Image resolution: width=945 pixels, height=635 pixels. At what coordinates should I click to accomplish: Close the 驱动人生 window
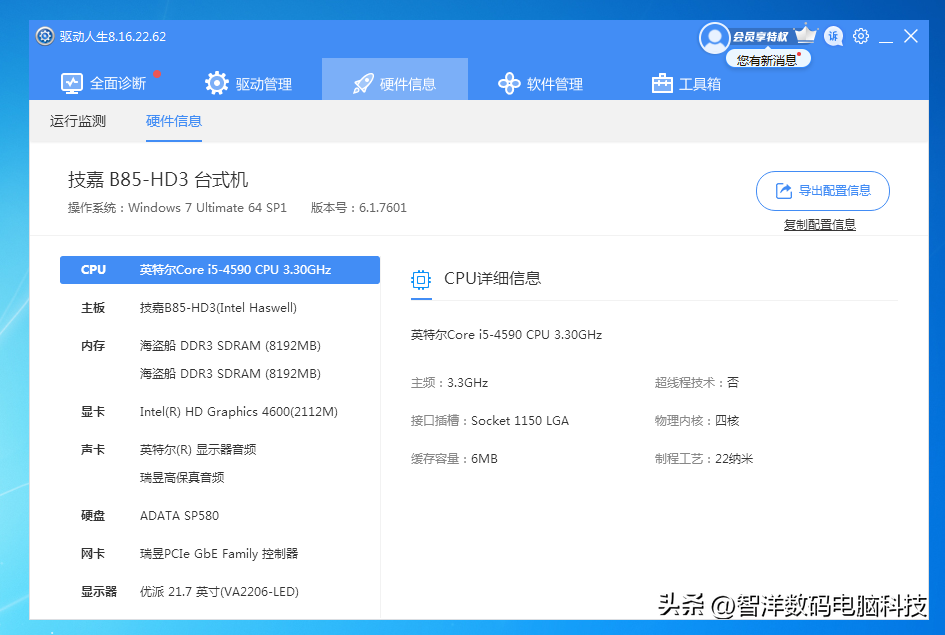911,36
